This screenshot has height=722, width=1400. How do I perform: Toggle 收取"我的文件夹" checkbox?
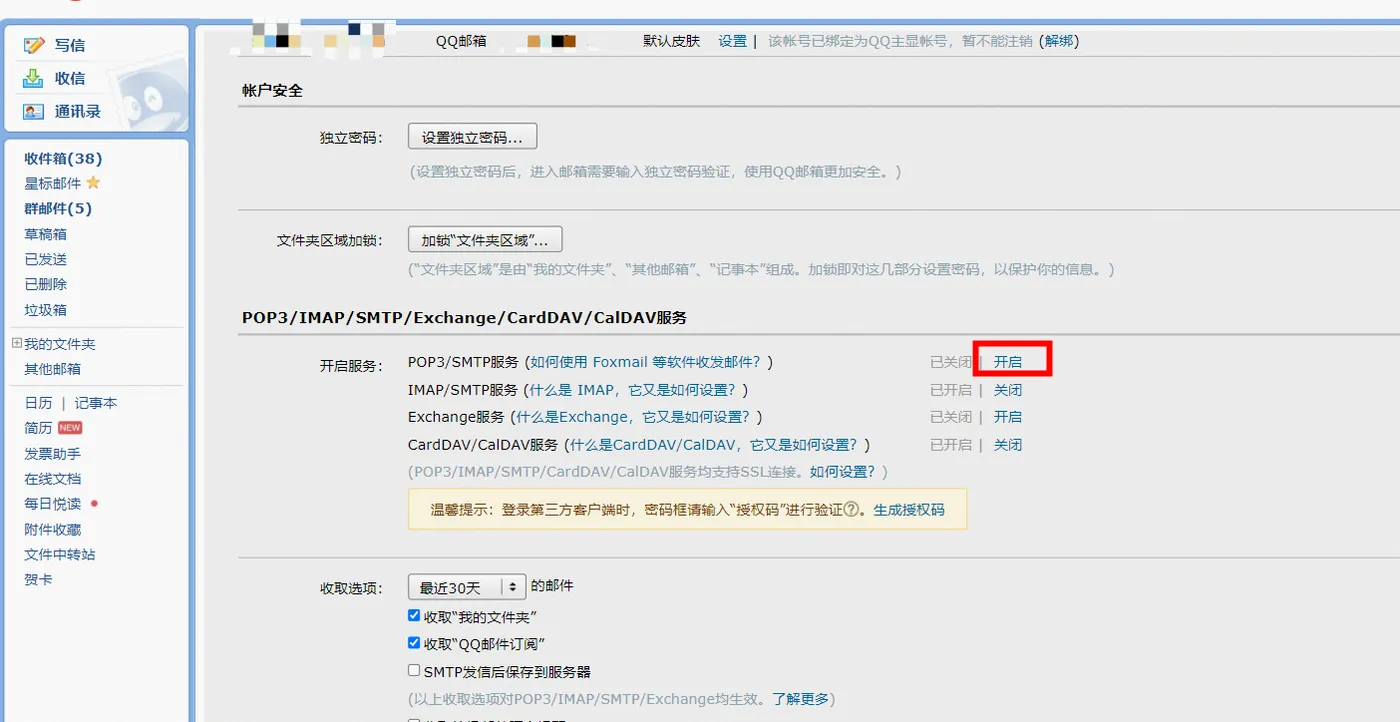414,616
